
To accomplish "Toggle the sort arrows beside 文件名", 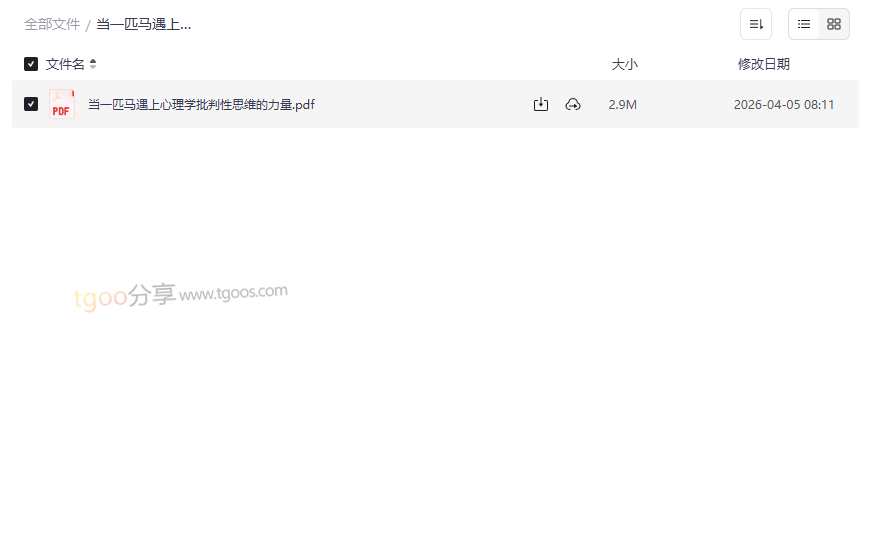I will tap(93, 64).
